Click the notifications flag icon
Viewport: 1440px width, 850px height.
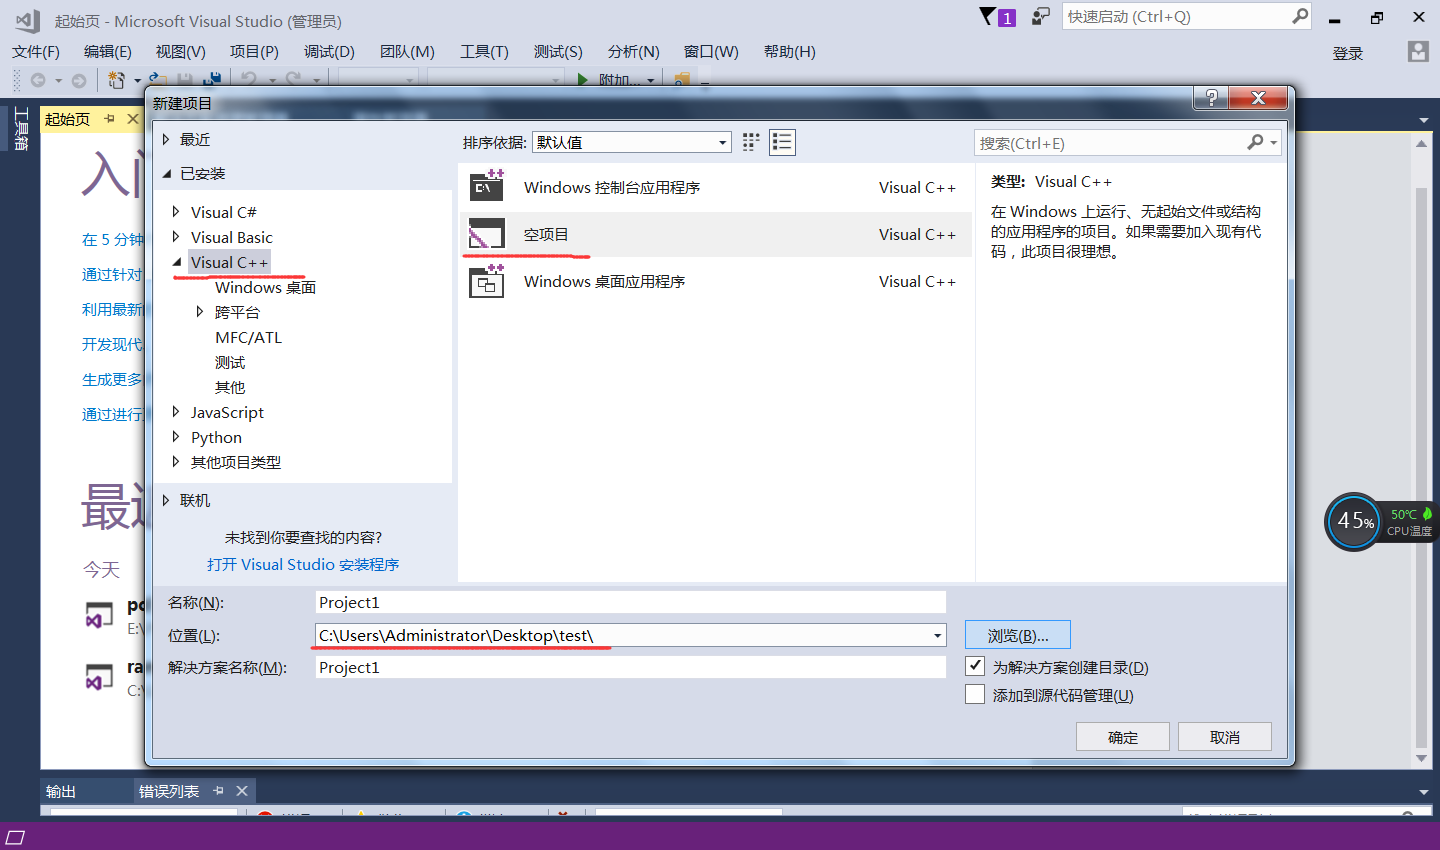coord(988,16)
